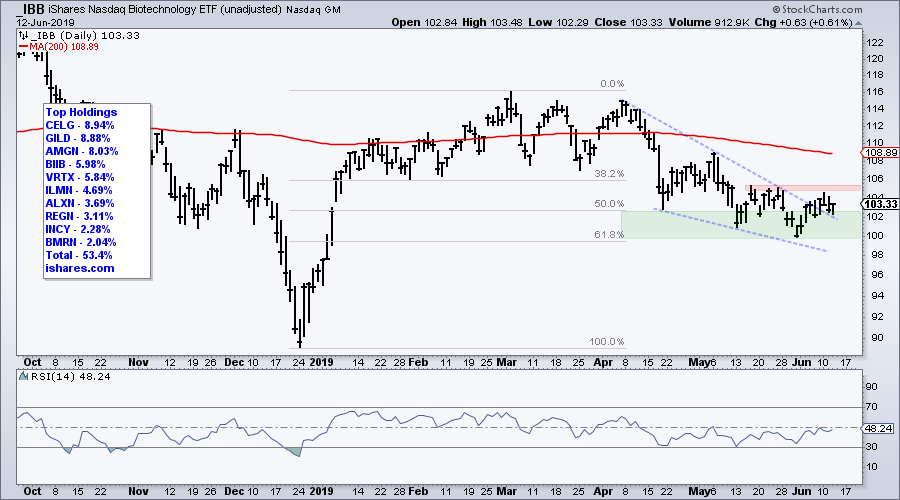Click the red MA(200) line swatch in legend

23,46
